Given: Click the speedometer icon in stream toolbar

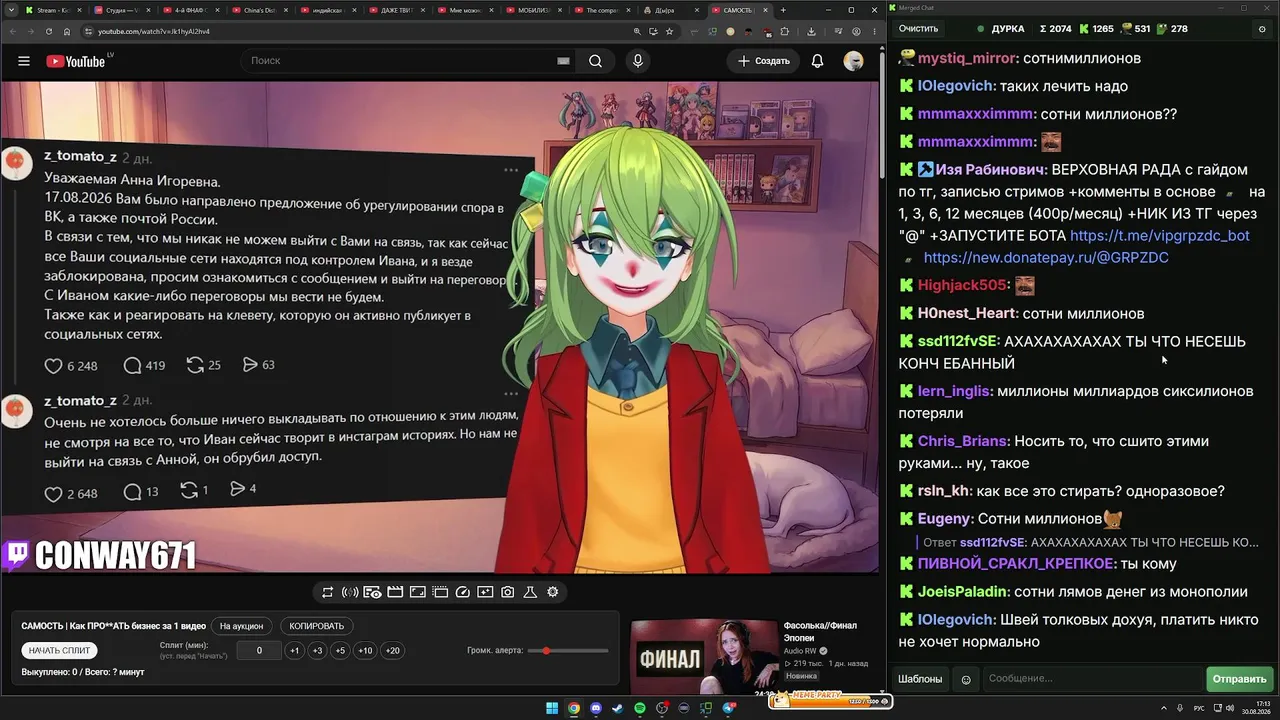Looking at the screenshot, I should (x=462, y=592).
